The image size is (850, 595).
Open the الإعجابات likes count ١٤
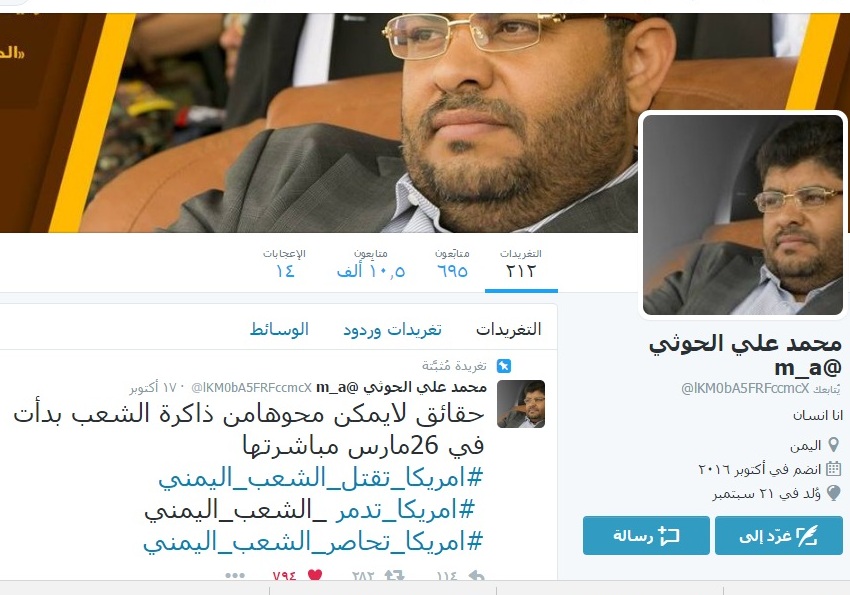point(285,263)
